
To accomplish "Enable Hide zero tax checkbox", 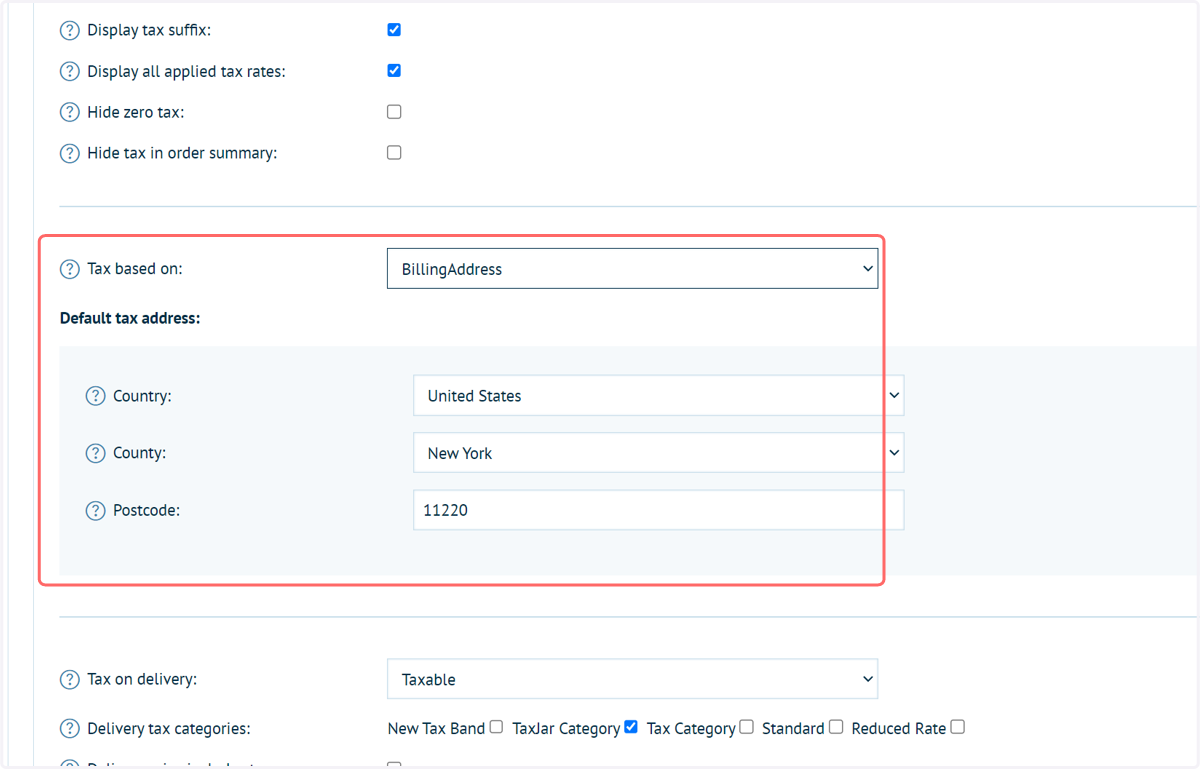I will [394, 112].
